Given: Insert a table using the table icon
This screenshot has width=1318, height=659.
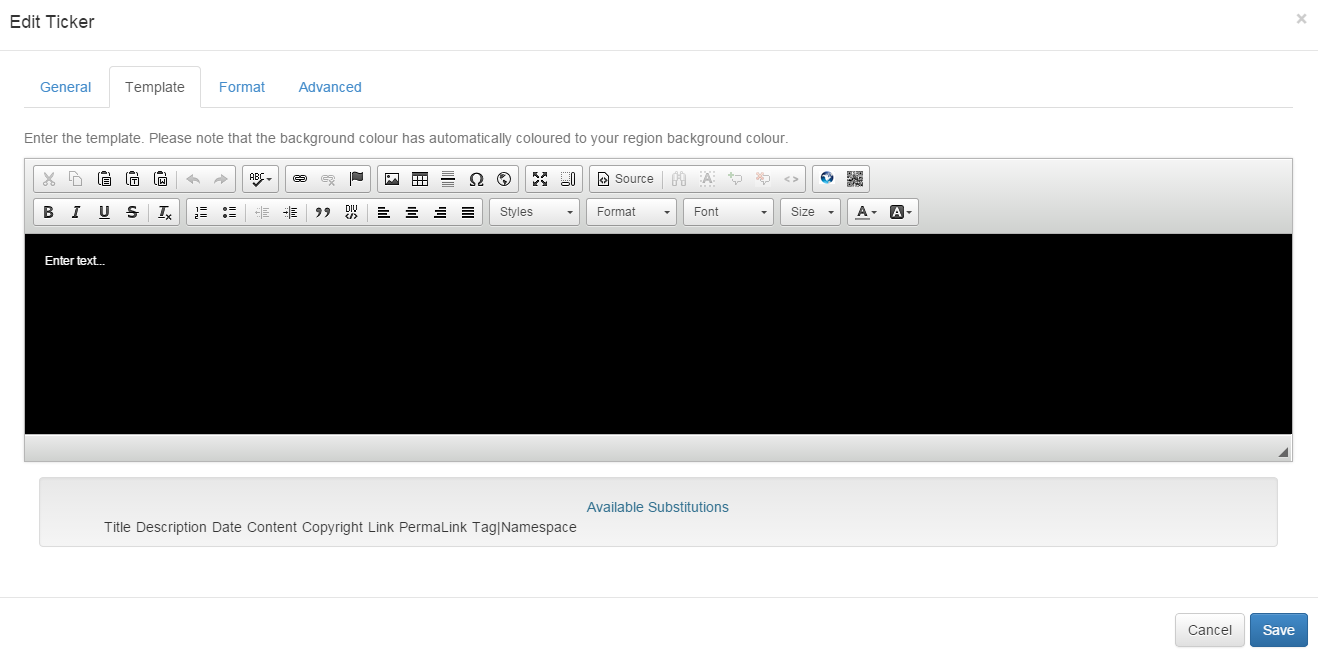Looking at the screenshot, I should [x=420, y=179].
